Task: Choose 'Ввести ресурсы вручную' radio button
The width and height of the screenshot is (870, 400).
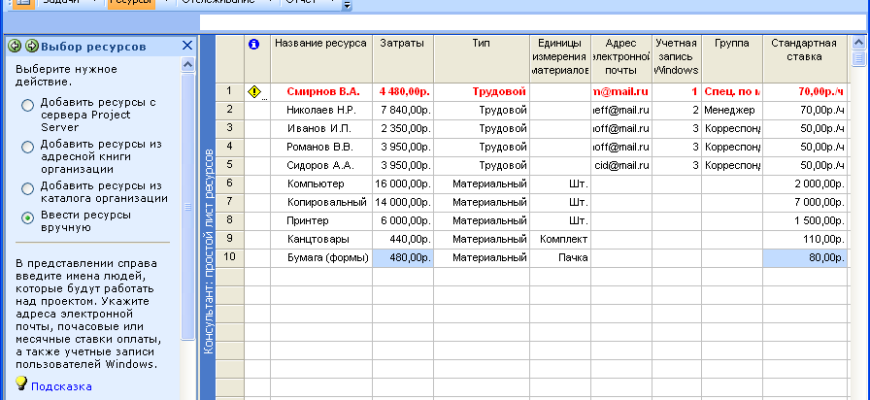Action: pyautogui.click(x=27, y=217)
